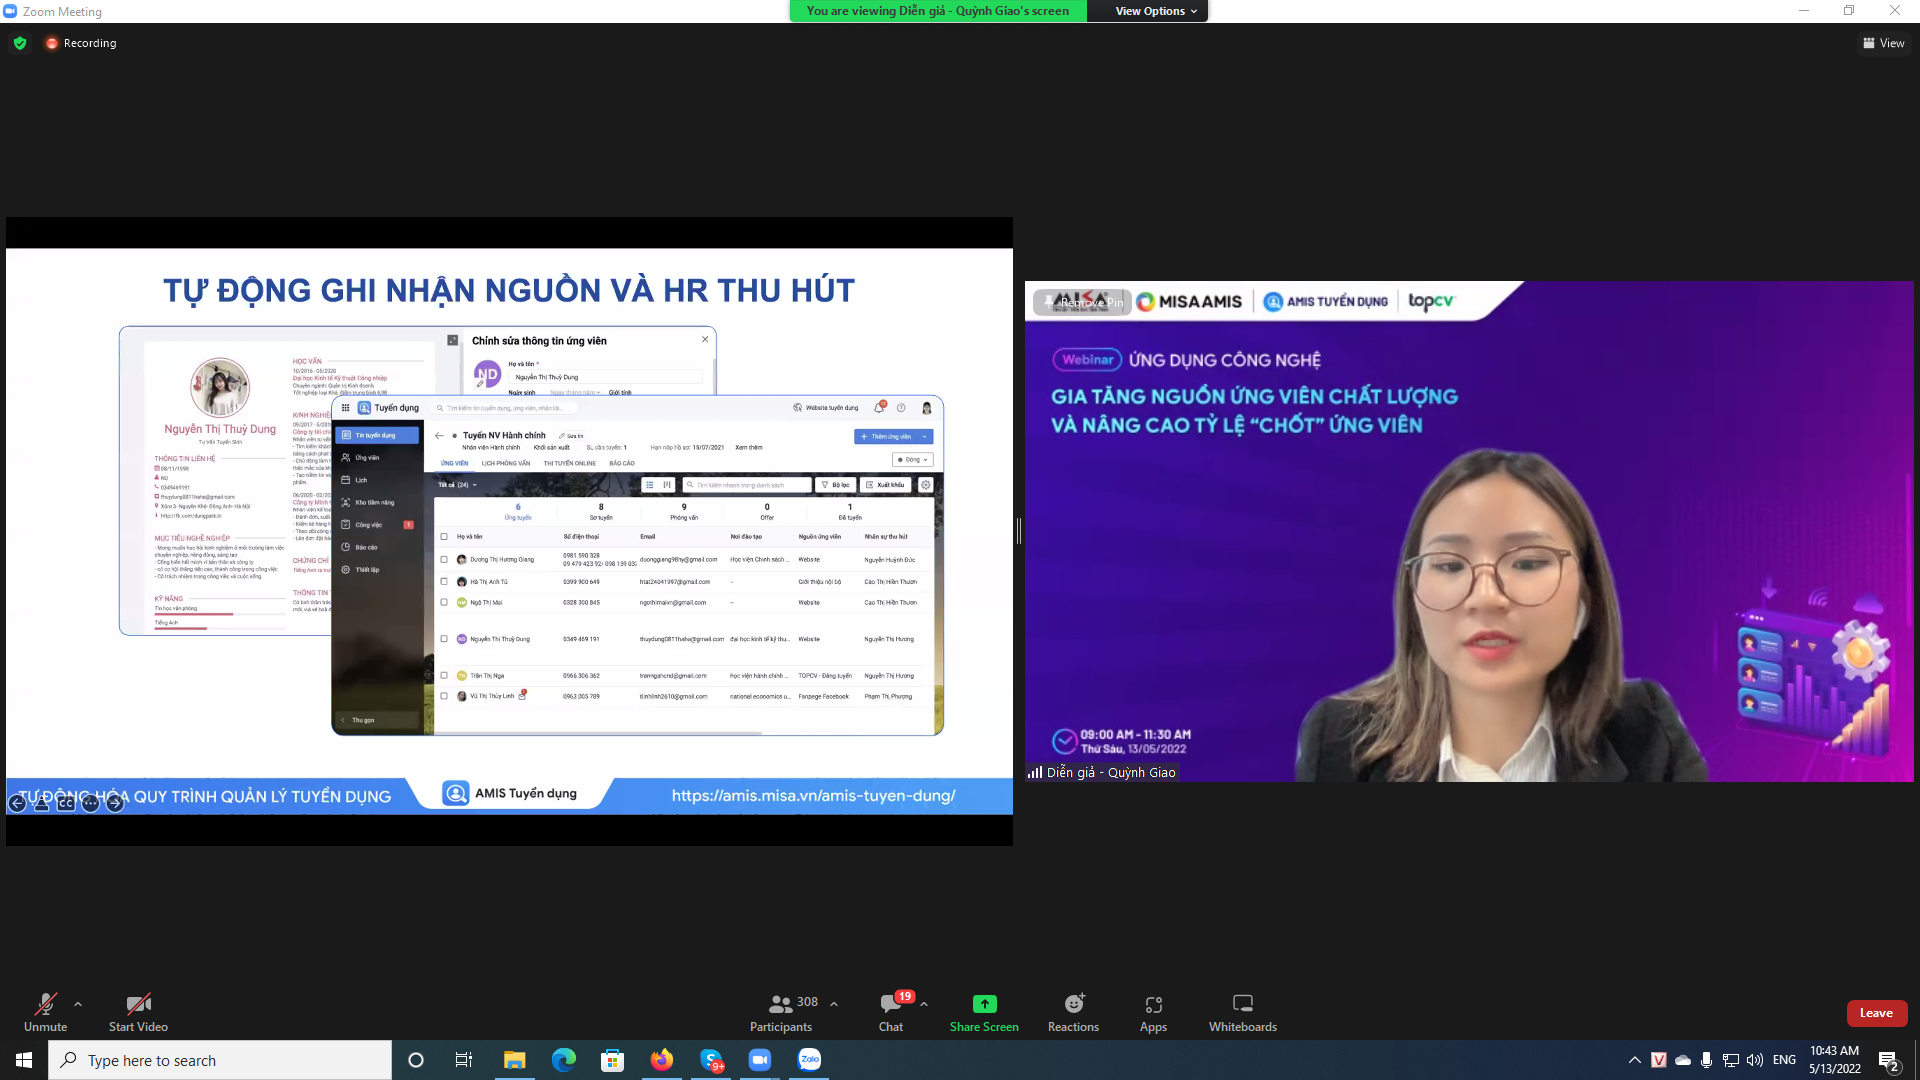Open the Participants panel

pos(781,1011)
